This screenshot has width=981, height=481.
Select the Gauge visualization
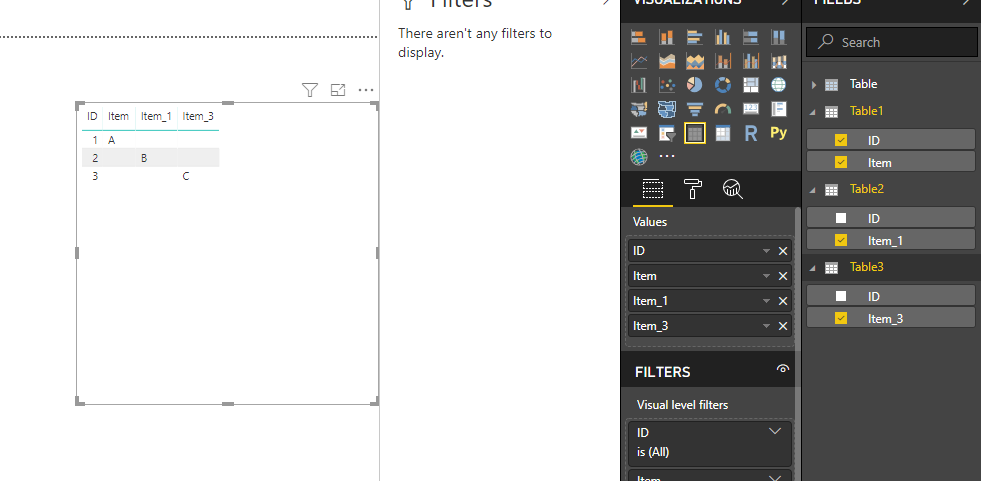tap(723, 109)
